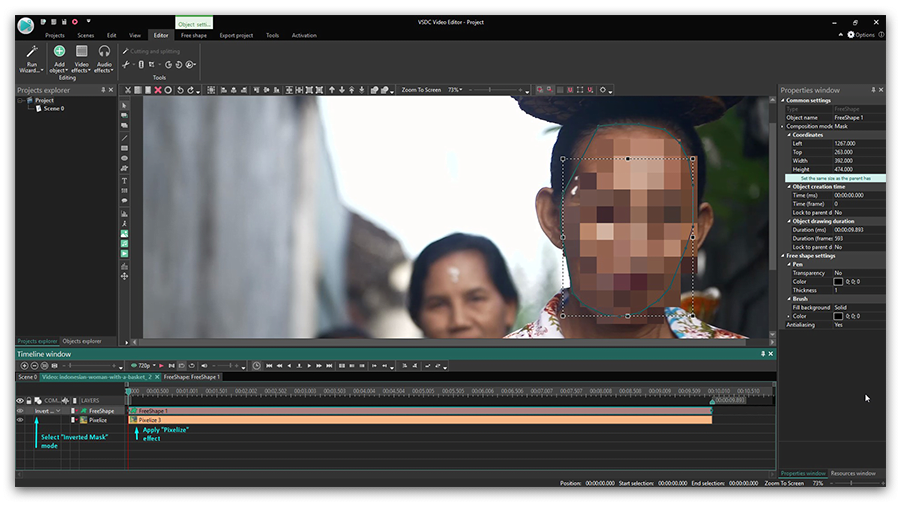Image resolution: width=900 pixels, height=510 pixels.
Task: Select the pointer tool in left toolbar
Action: [124, 106]
